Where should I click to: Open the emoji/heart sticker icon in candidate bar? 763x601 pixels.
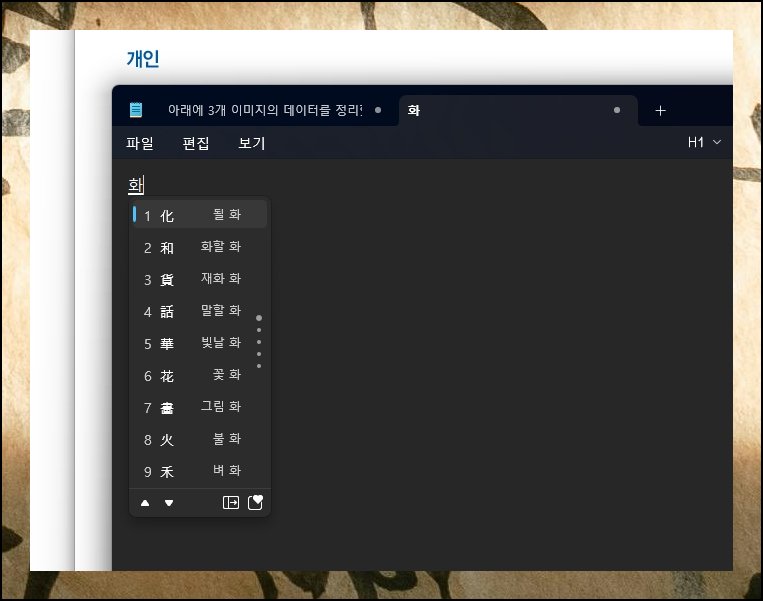pos(255,502)
